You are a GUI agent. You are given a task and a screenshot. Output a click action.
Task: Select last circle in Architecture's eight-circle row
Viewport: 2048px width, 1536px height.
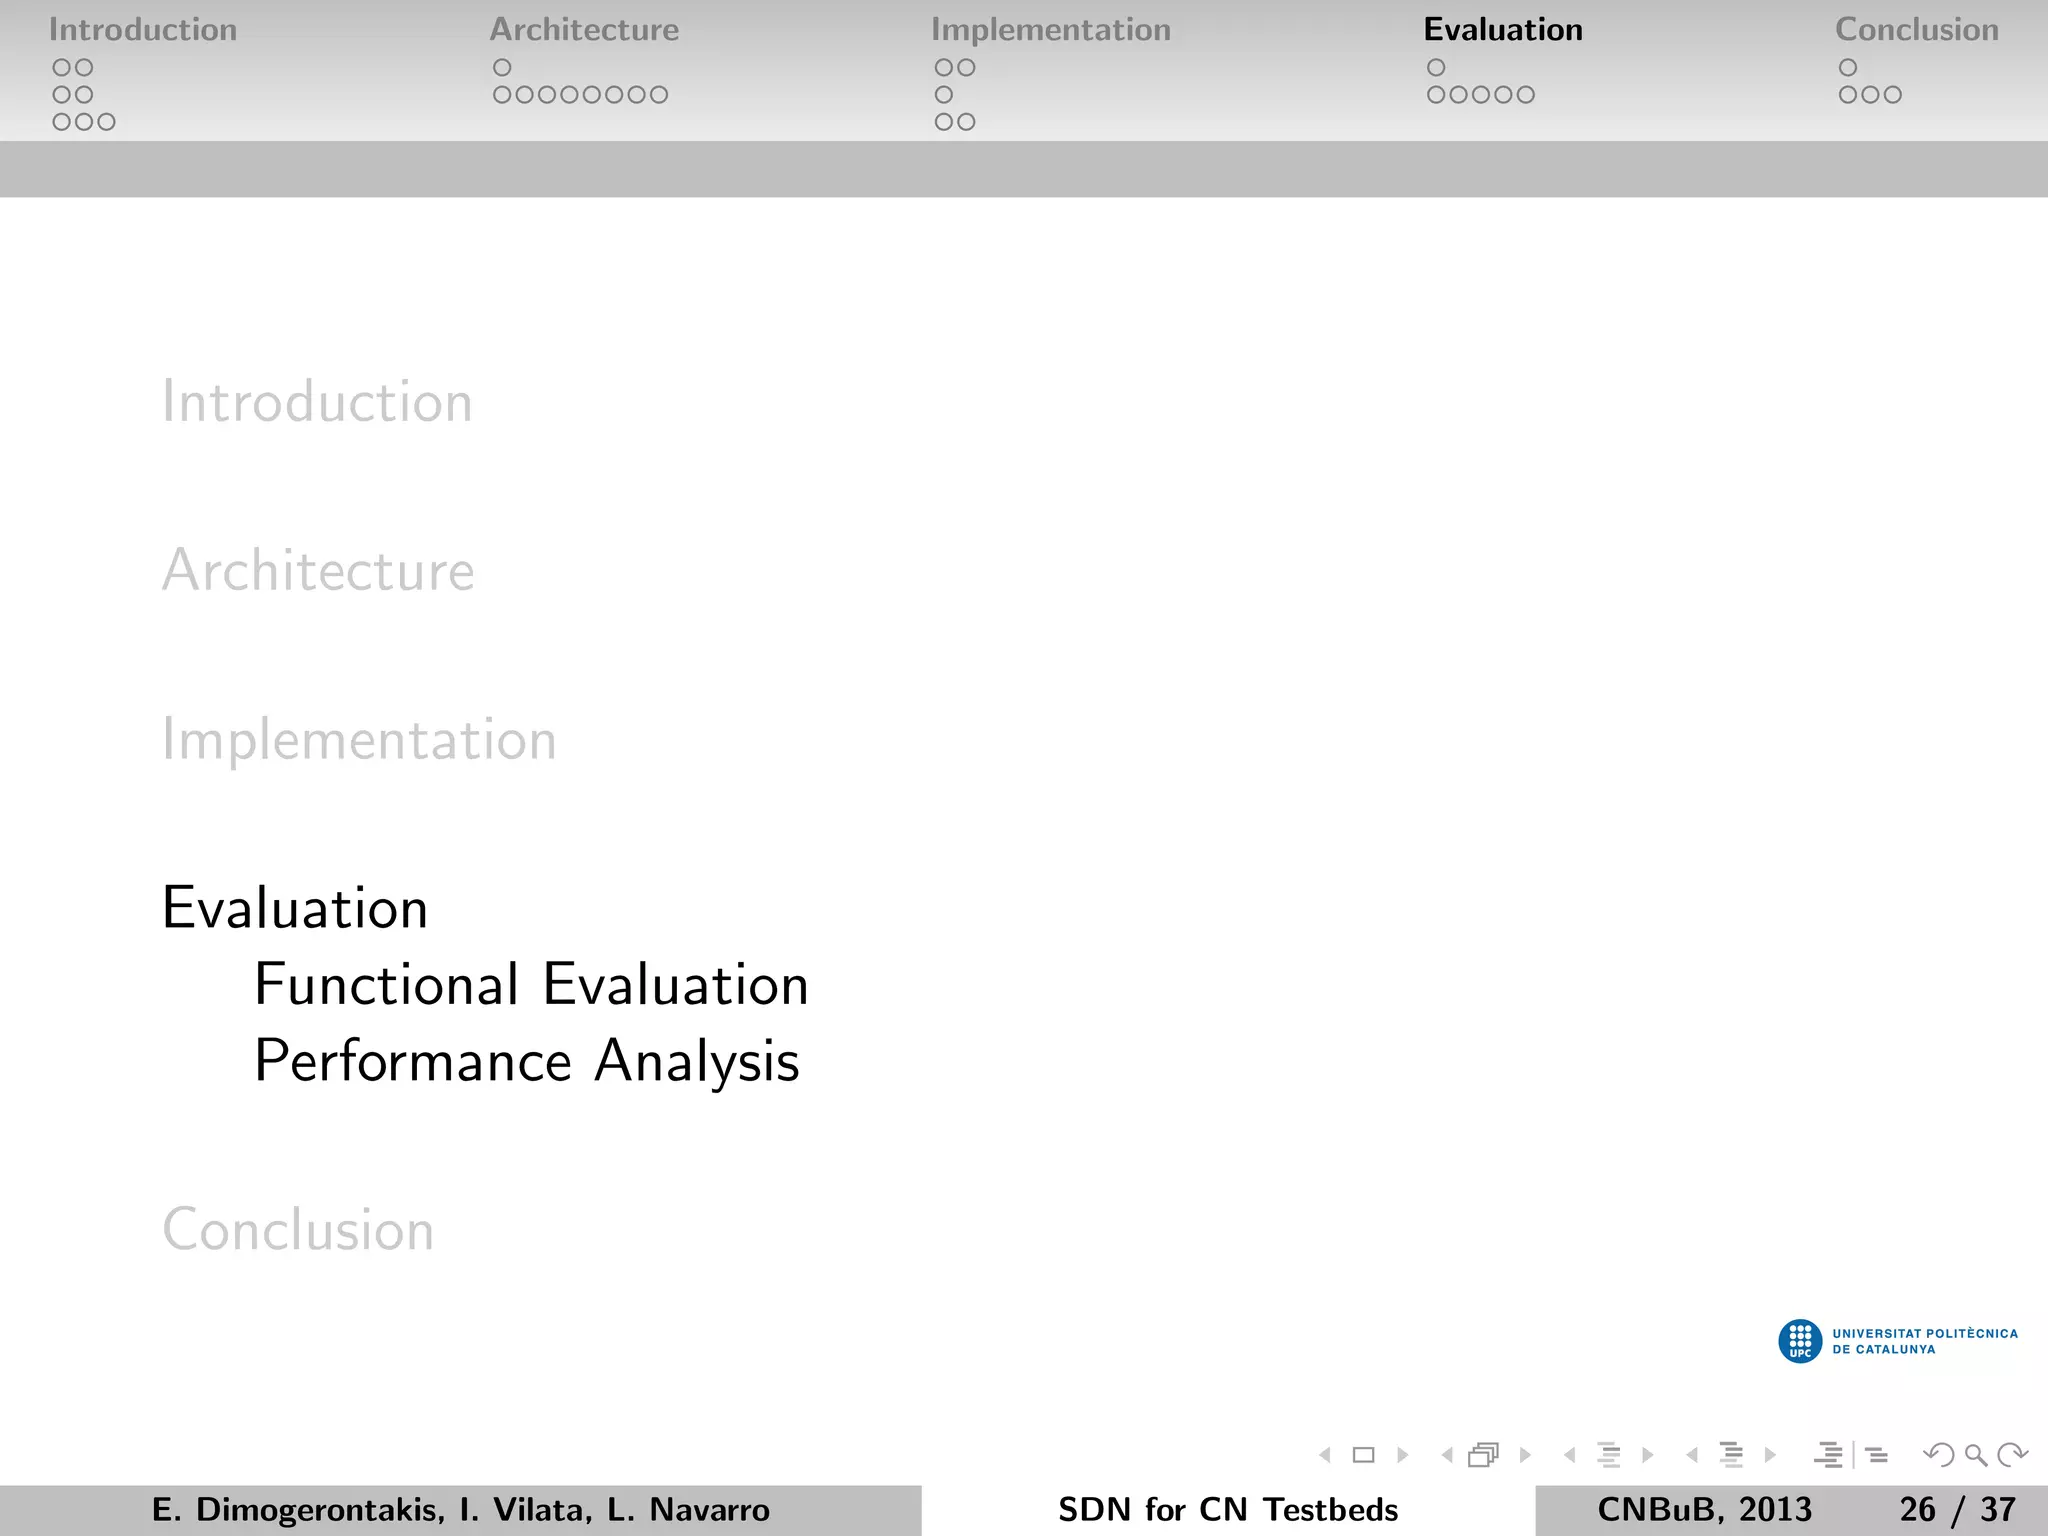(x=658, y=95)
